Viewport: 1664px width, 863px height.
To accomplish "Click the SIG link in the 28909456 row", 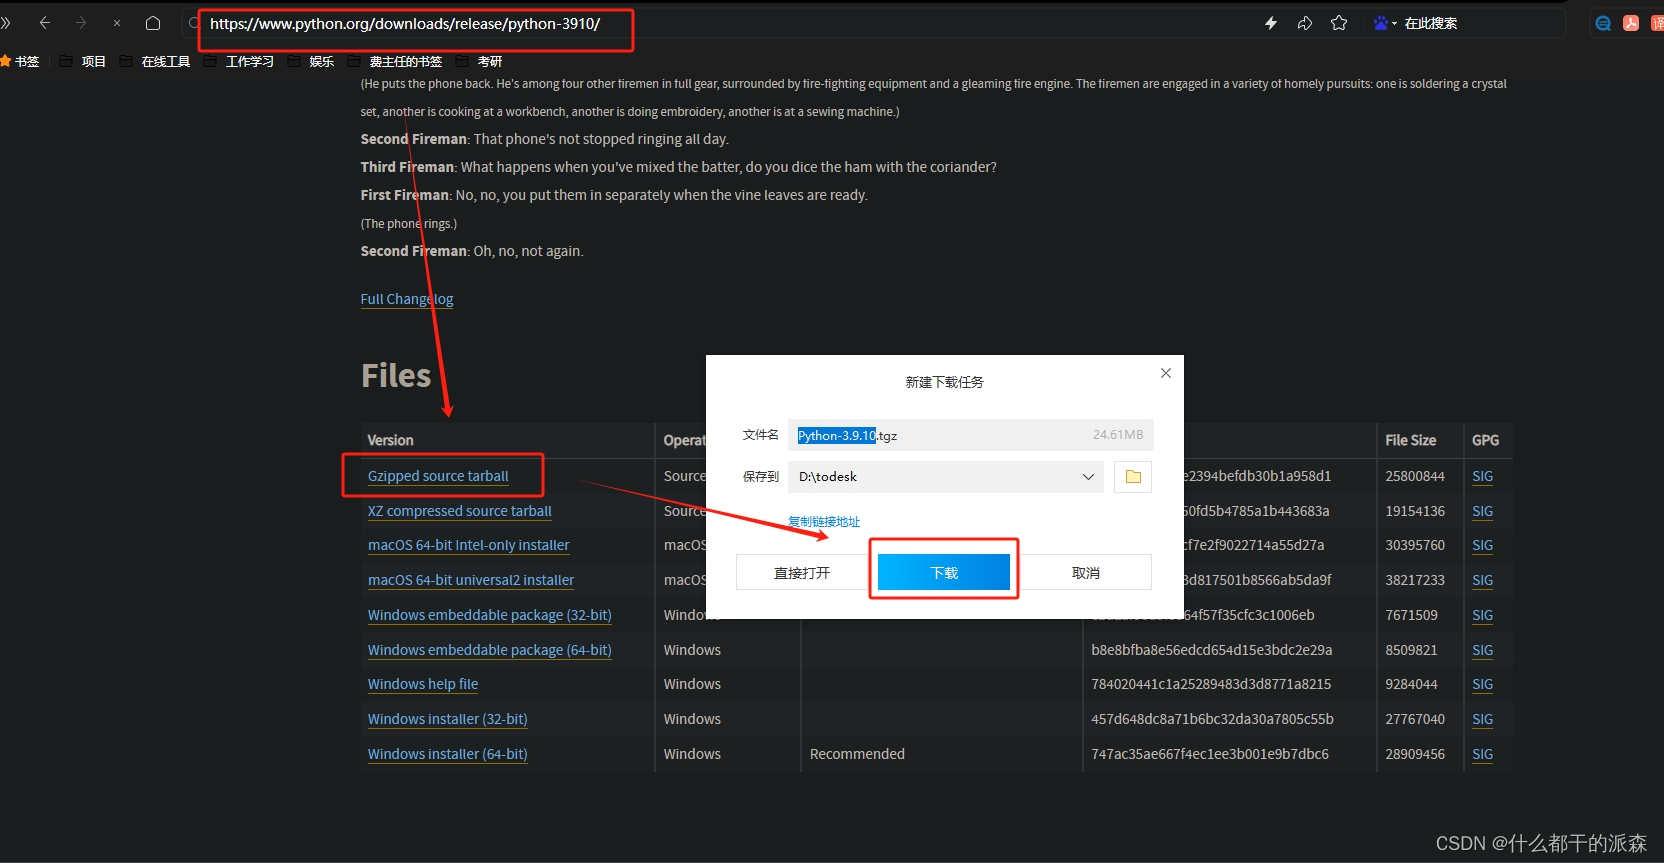I will [x=1483, y=754].
